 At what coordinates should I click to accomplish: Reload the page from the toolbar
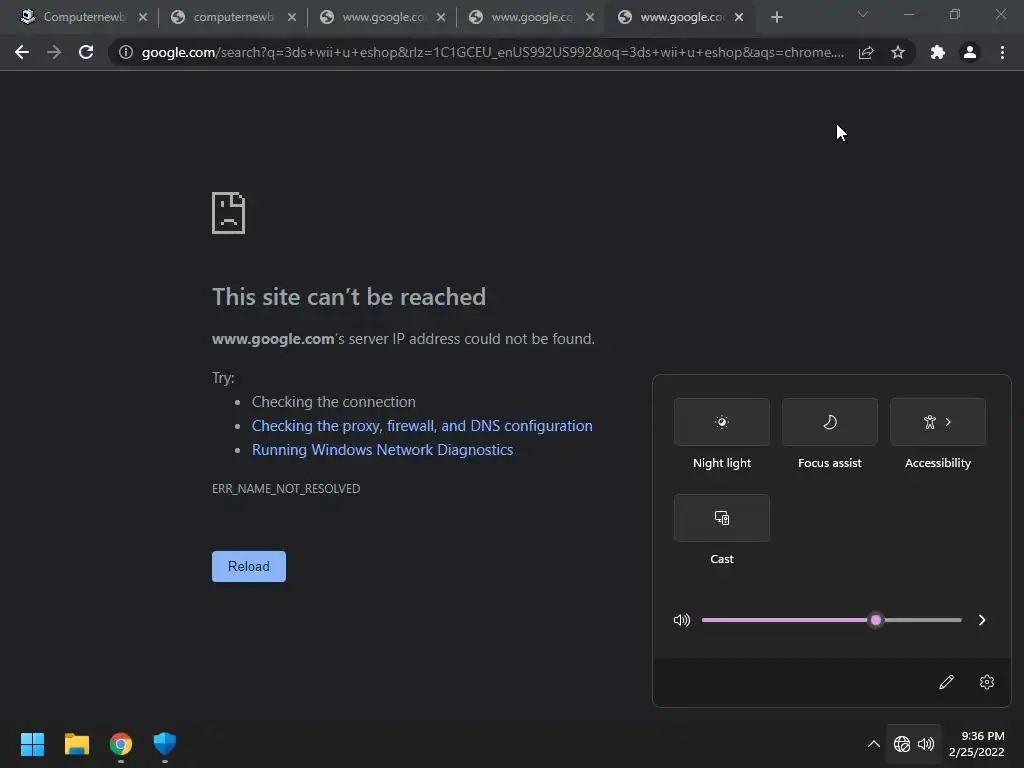click(86, 52)
